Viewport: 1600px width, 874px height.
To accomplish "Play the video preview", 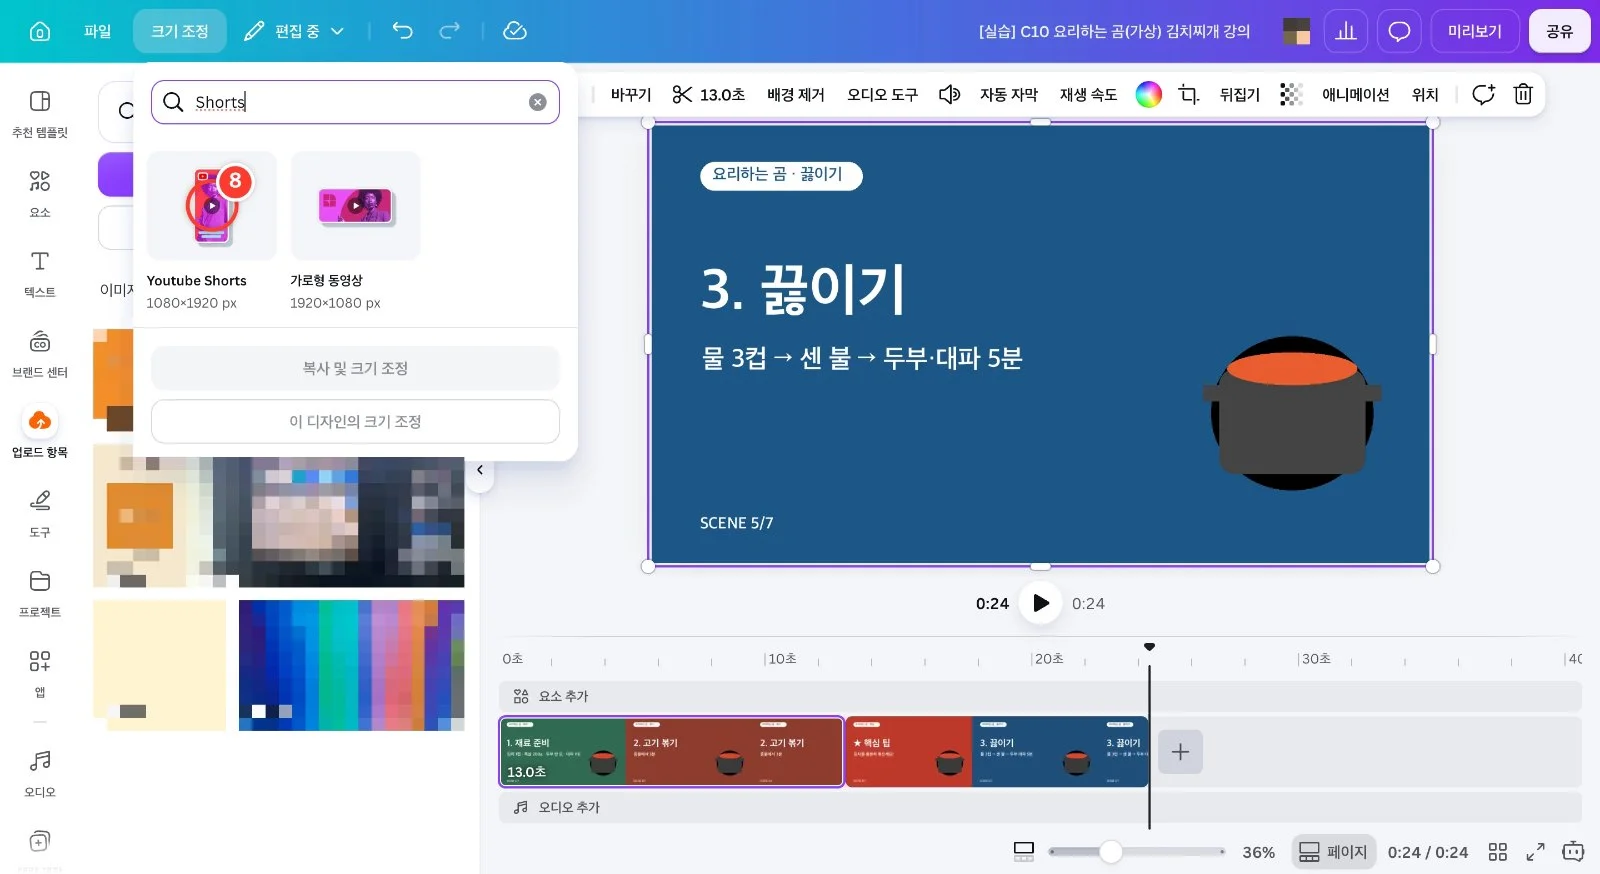I will tap(1040, 603).
